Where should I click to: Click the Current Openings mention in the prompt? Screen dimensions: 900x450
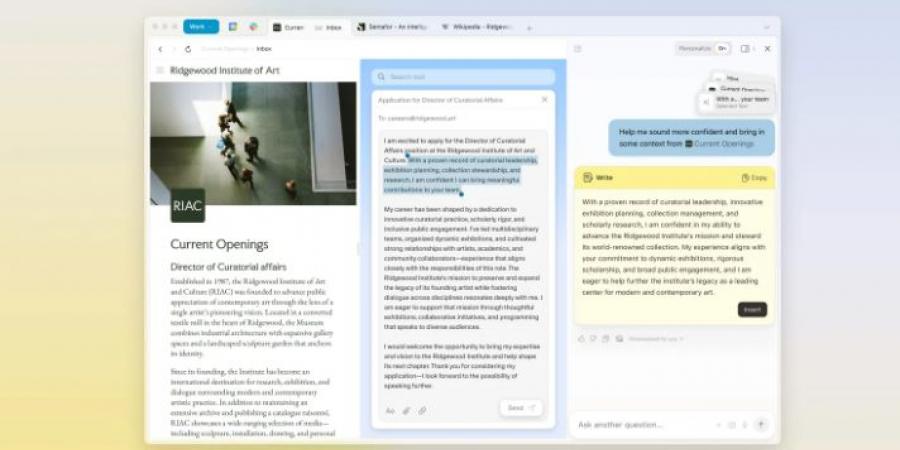719,144
